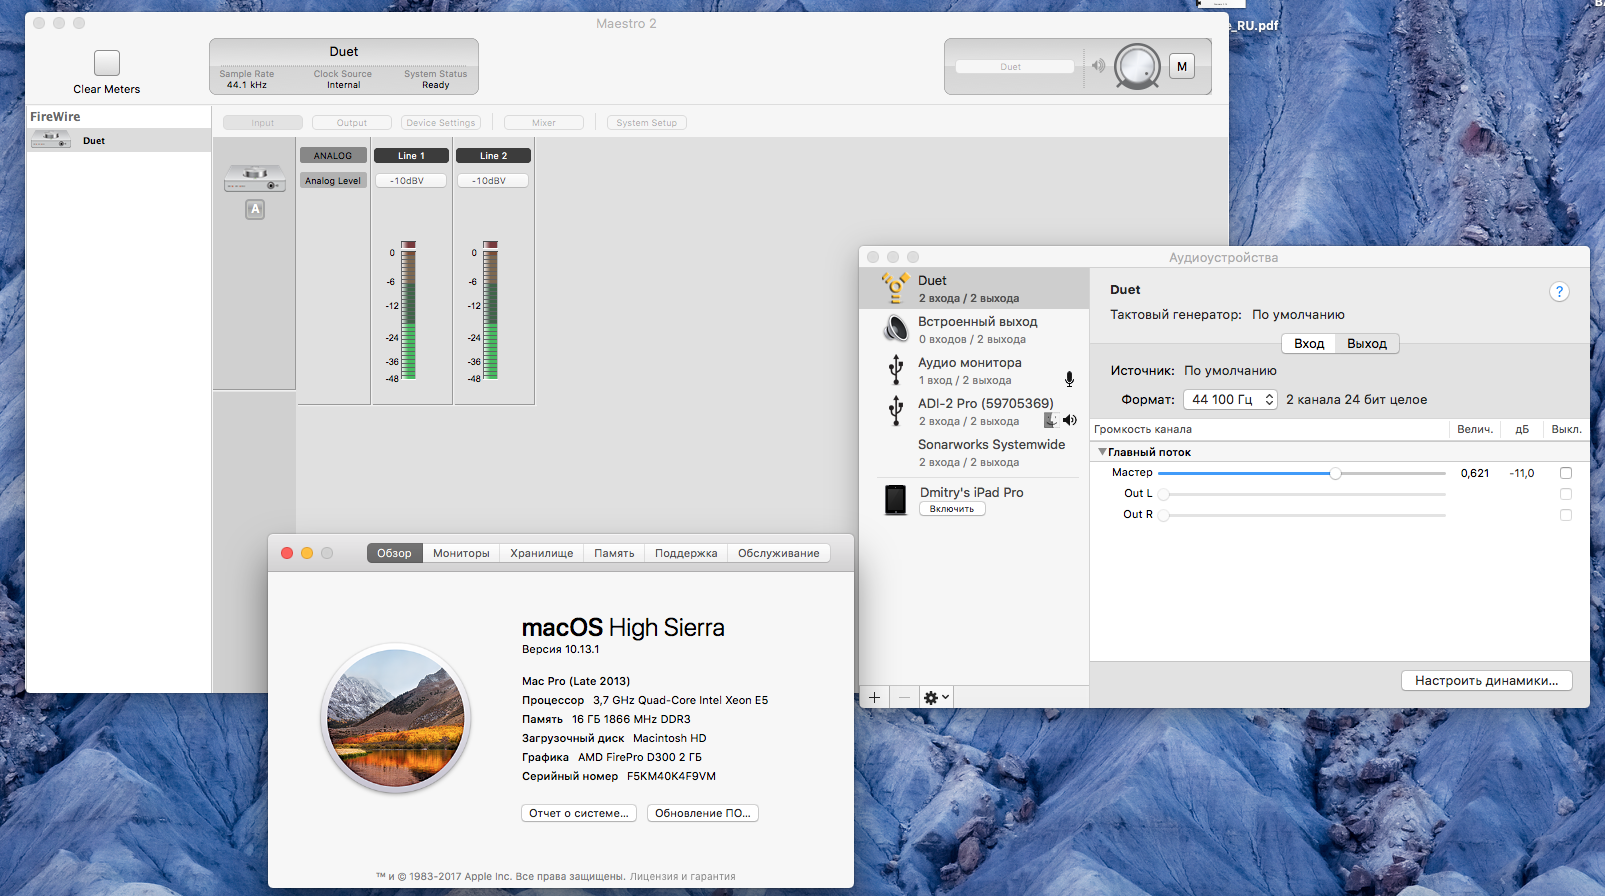This screenshot has height=896, width=1605.
Task: Click the macOS High Sierra round logo
Action: click(x=396, y=718)
